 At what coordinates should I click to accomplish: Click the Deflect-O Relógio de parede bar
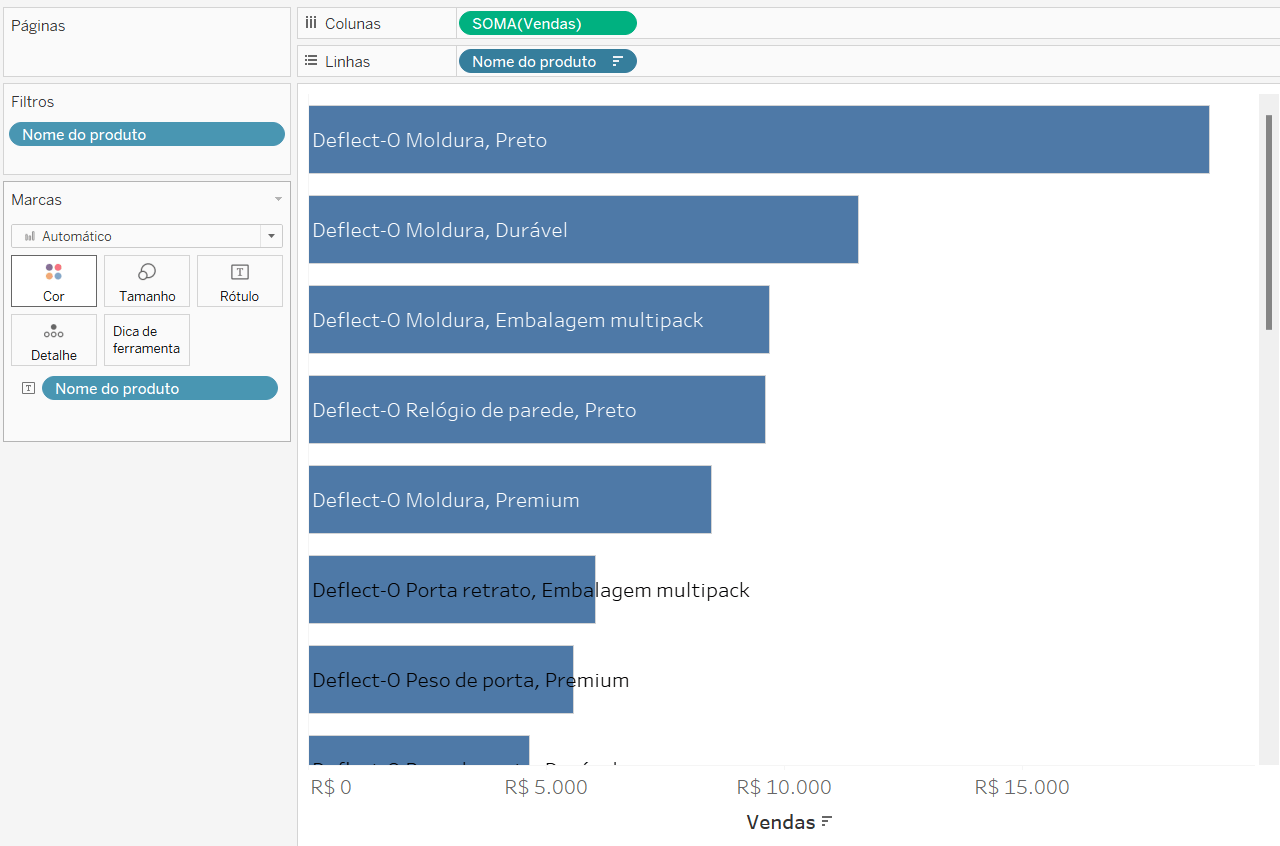pos(537,409)
